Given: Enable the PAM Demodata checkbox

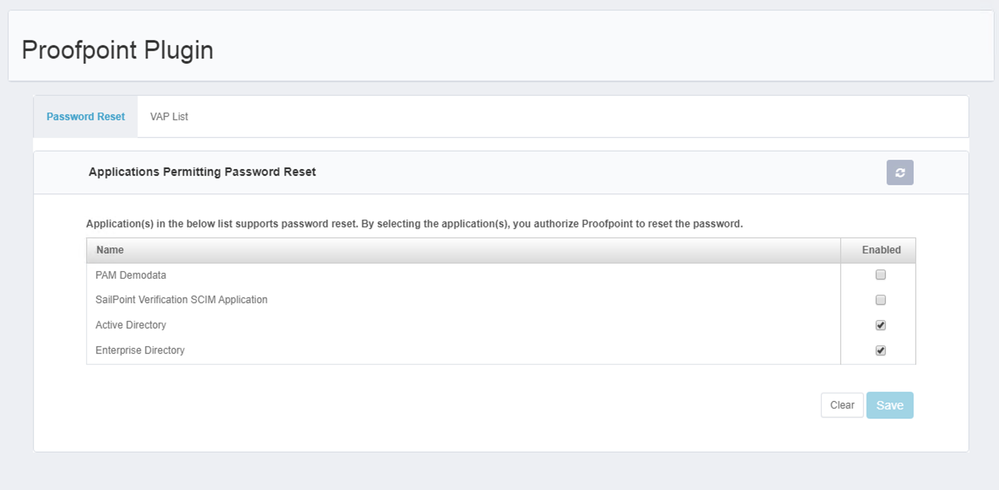Looking at the screenshot, I should coord(880,275).
